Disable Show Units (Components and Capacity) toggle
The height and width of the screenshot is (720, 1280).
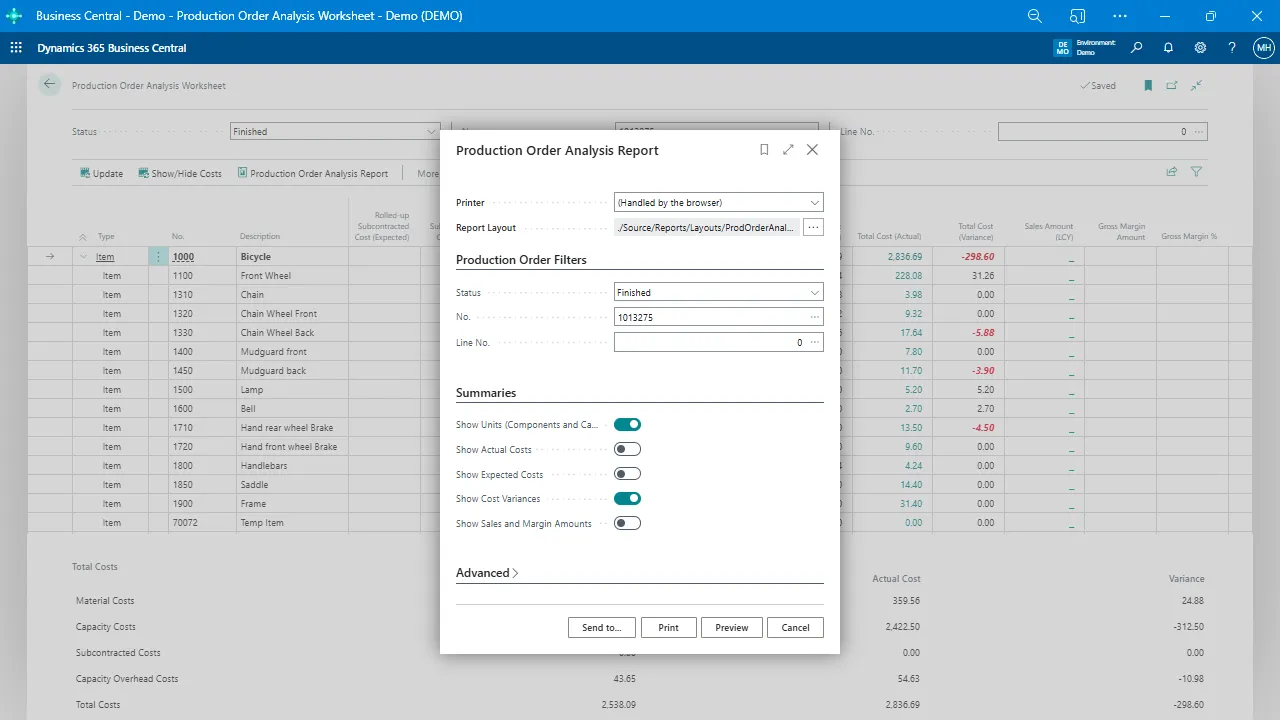click(x=627, y=425)
